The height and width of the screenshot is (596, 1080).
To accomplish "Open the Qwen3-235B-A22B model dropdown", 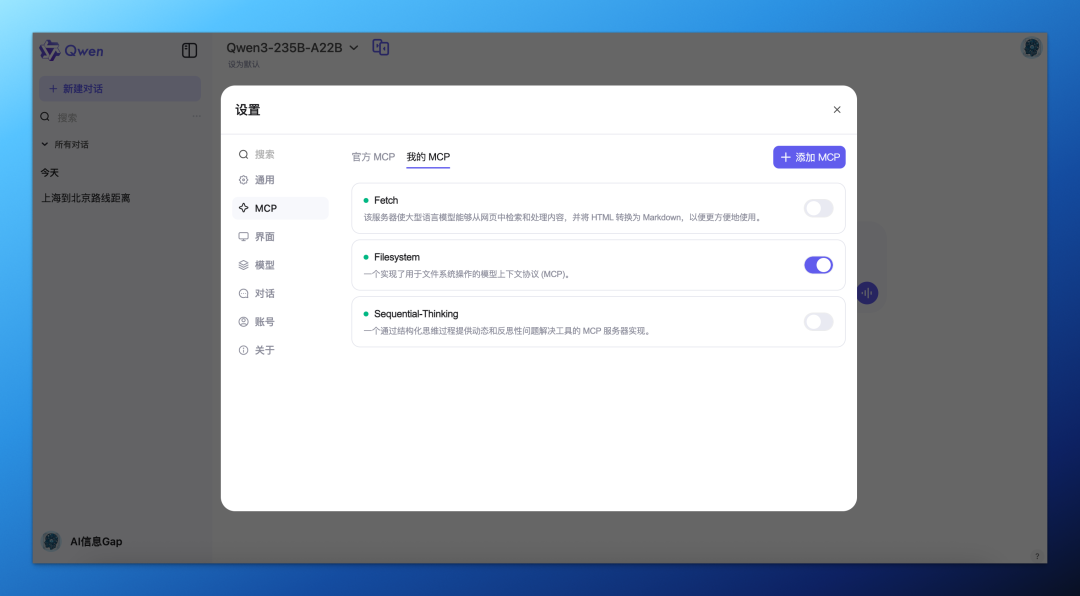I will (x=292, y=48).
